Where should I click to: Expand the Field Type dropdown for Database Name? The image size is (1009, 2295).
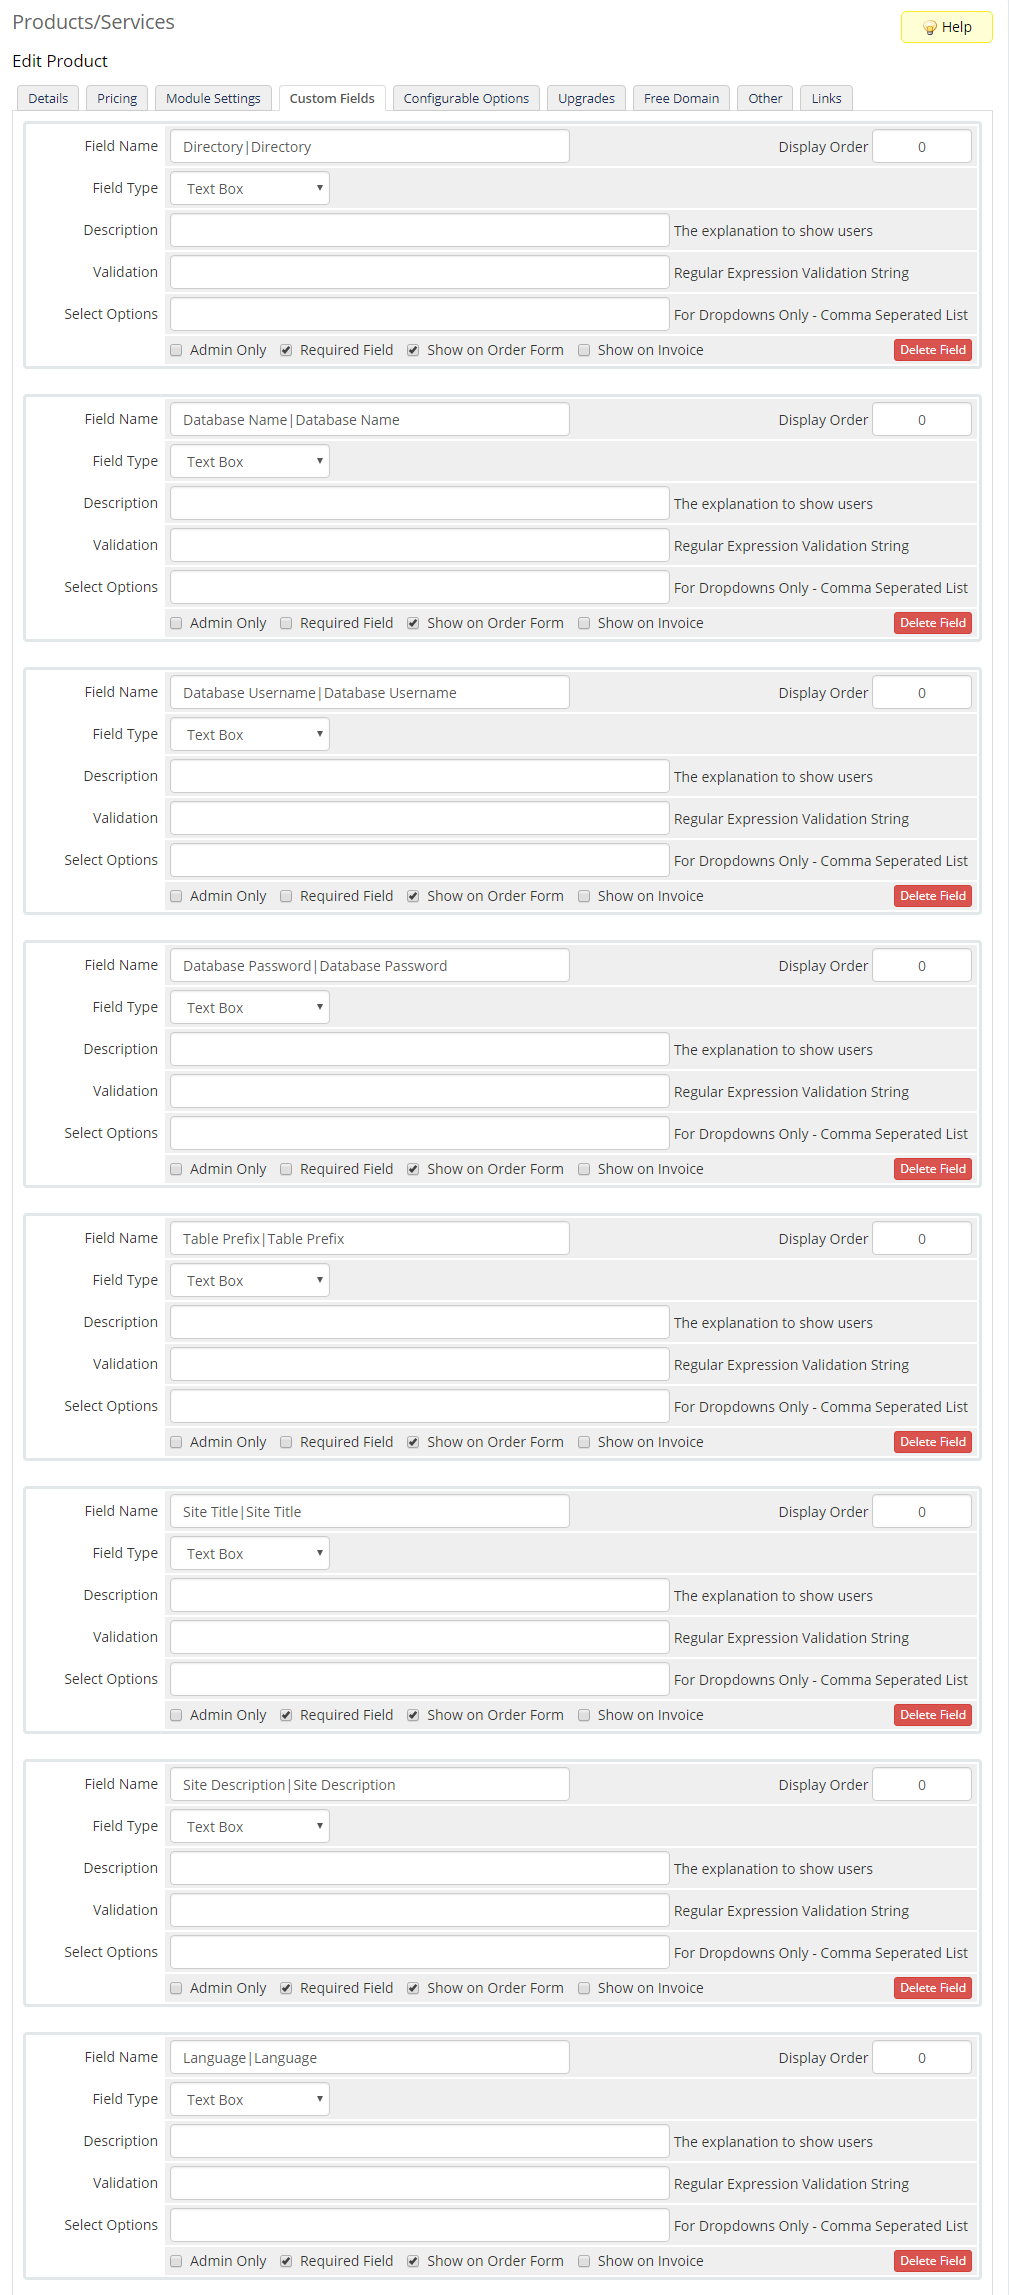(x=250, y=461)
